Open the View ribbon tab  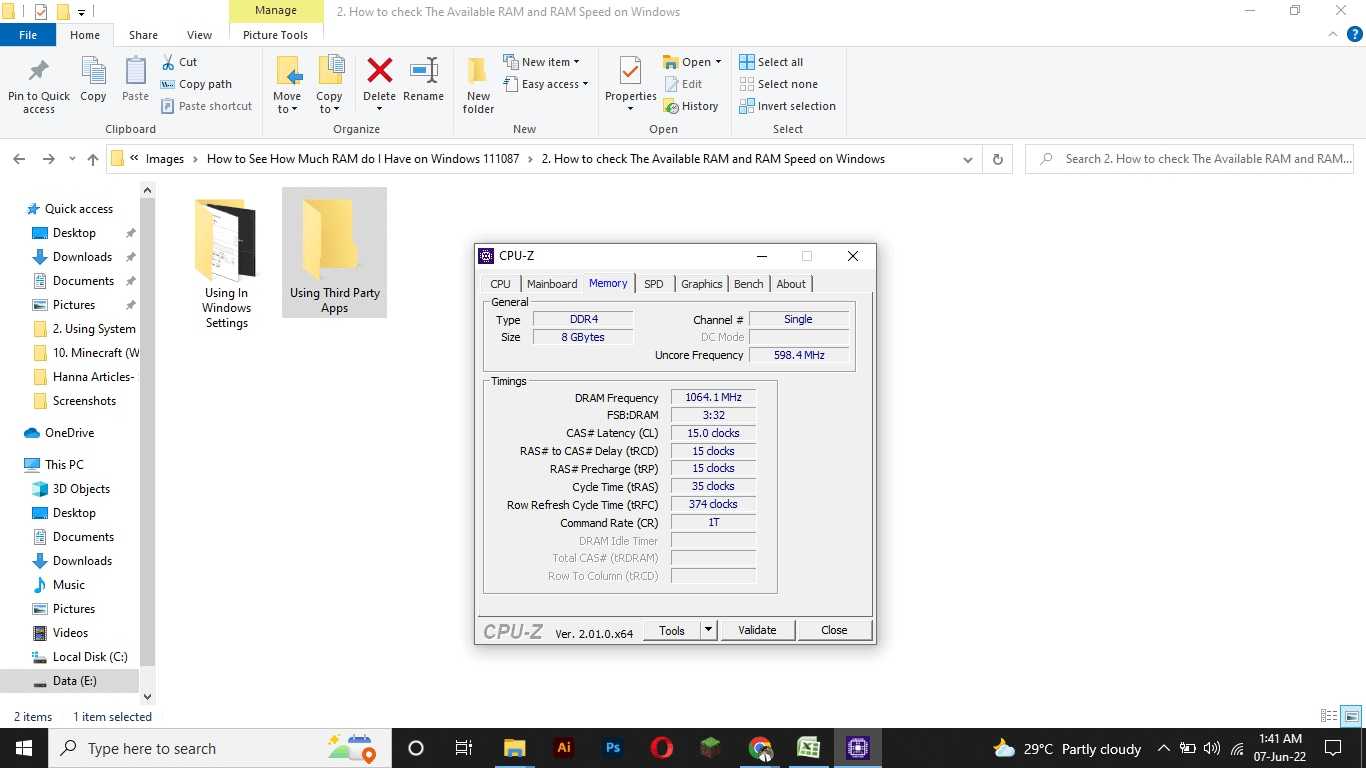click(x=199, y=35)
